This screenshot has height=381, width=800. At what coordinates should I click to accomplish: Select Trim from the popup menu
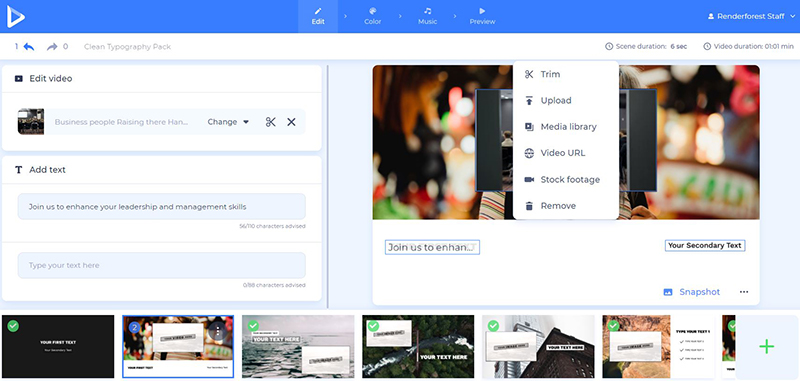pyautogui.click(x=566, y=74)
